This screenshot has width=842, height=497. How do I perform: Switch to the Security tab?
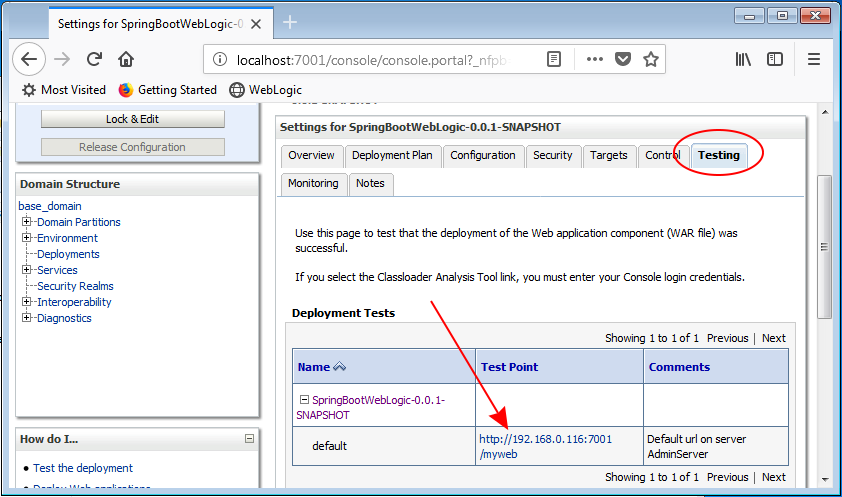[553, 156]
